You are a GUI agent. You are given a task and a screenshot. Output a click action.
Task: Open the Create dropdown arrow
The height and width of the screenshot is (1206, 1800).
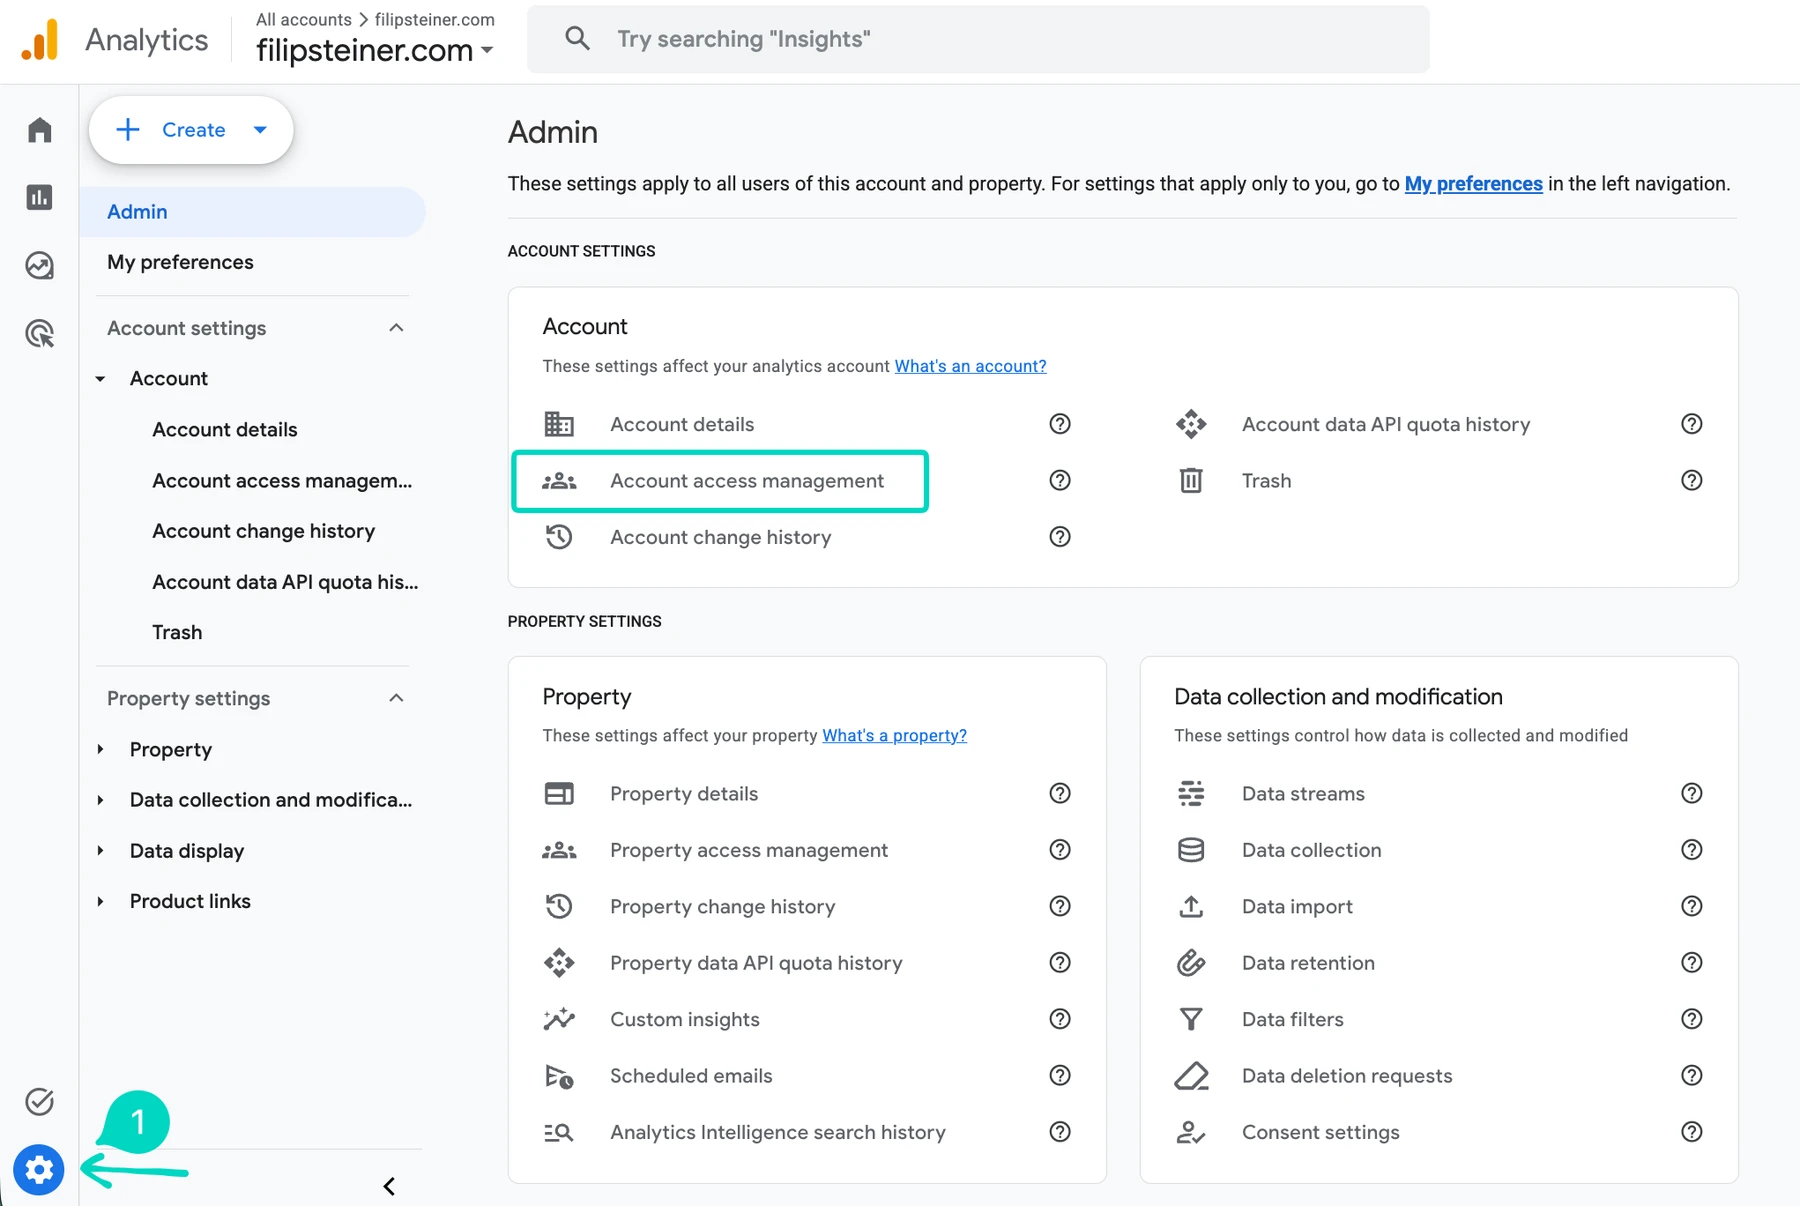[260, 130]
